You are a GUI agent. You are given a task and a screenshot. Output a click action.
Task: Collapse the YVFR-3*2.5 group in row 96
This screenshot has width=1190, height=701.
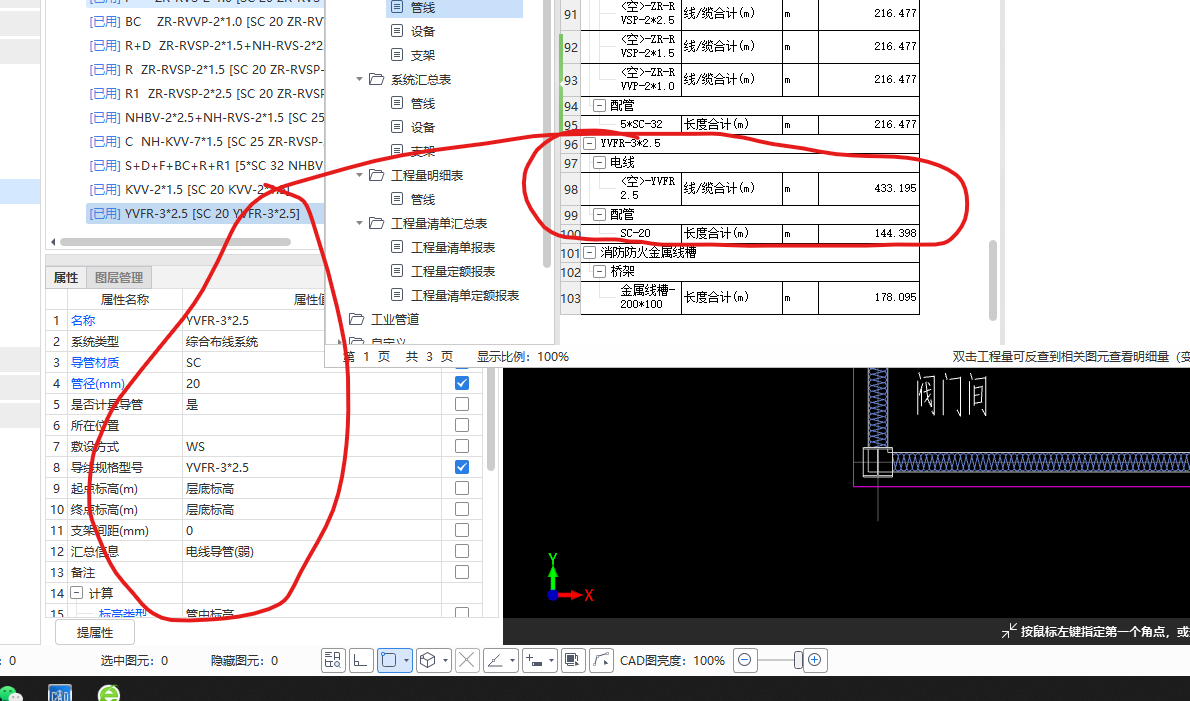click(x=590, y=143)
